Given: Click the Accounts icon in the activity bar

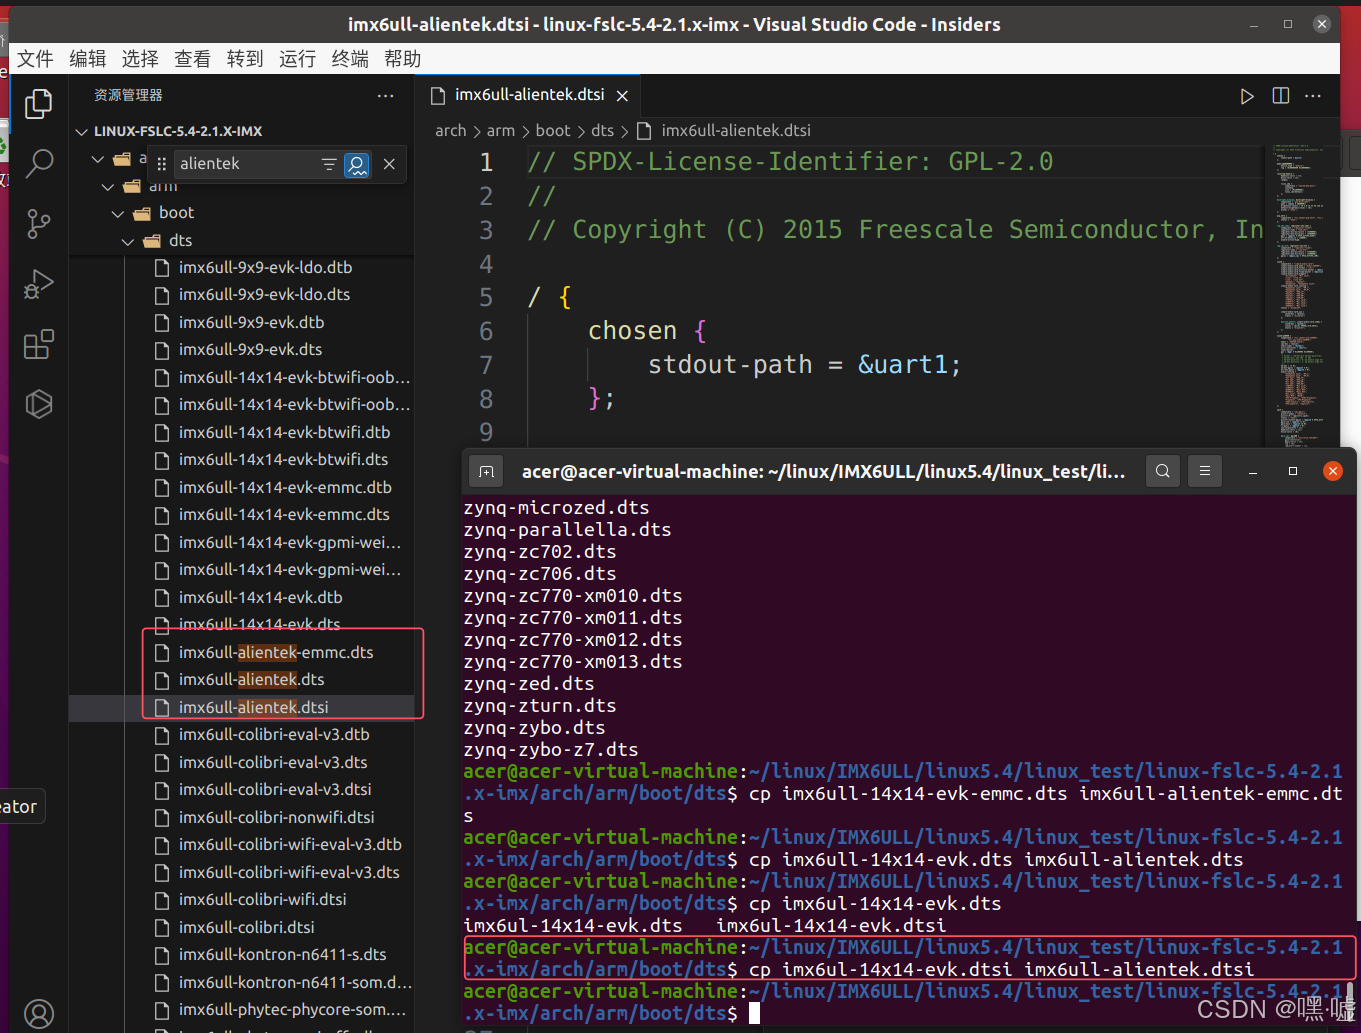Looking at the screenshot, I should [38, 1013].
